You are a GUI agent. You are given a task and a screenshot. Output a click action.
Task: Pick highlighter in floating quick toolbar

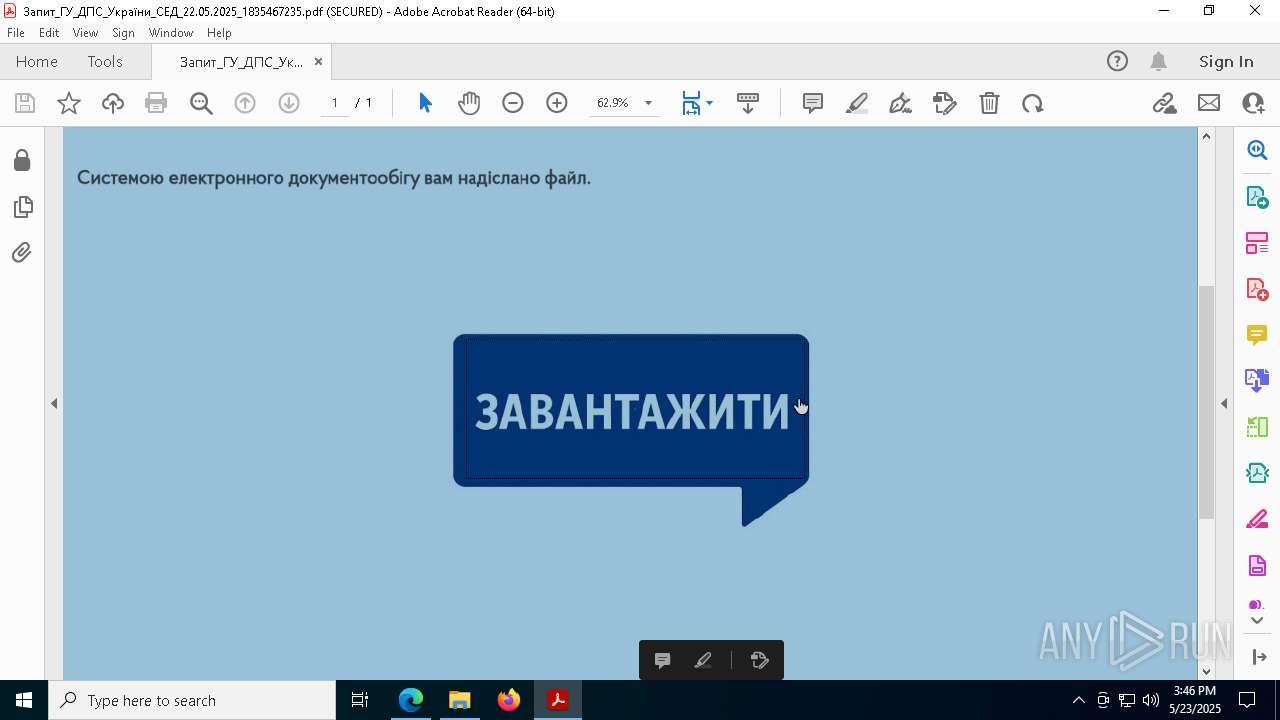click(x=703, y=660)
